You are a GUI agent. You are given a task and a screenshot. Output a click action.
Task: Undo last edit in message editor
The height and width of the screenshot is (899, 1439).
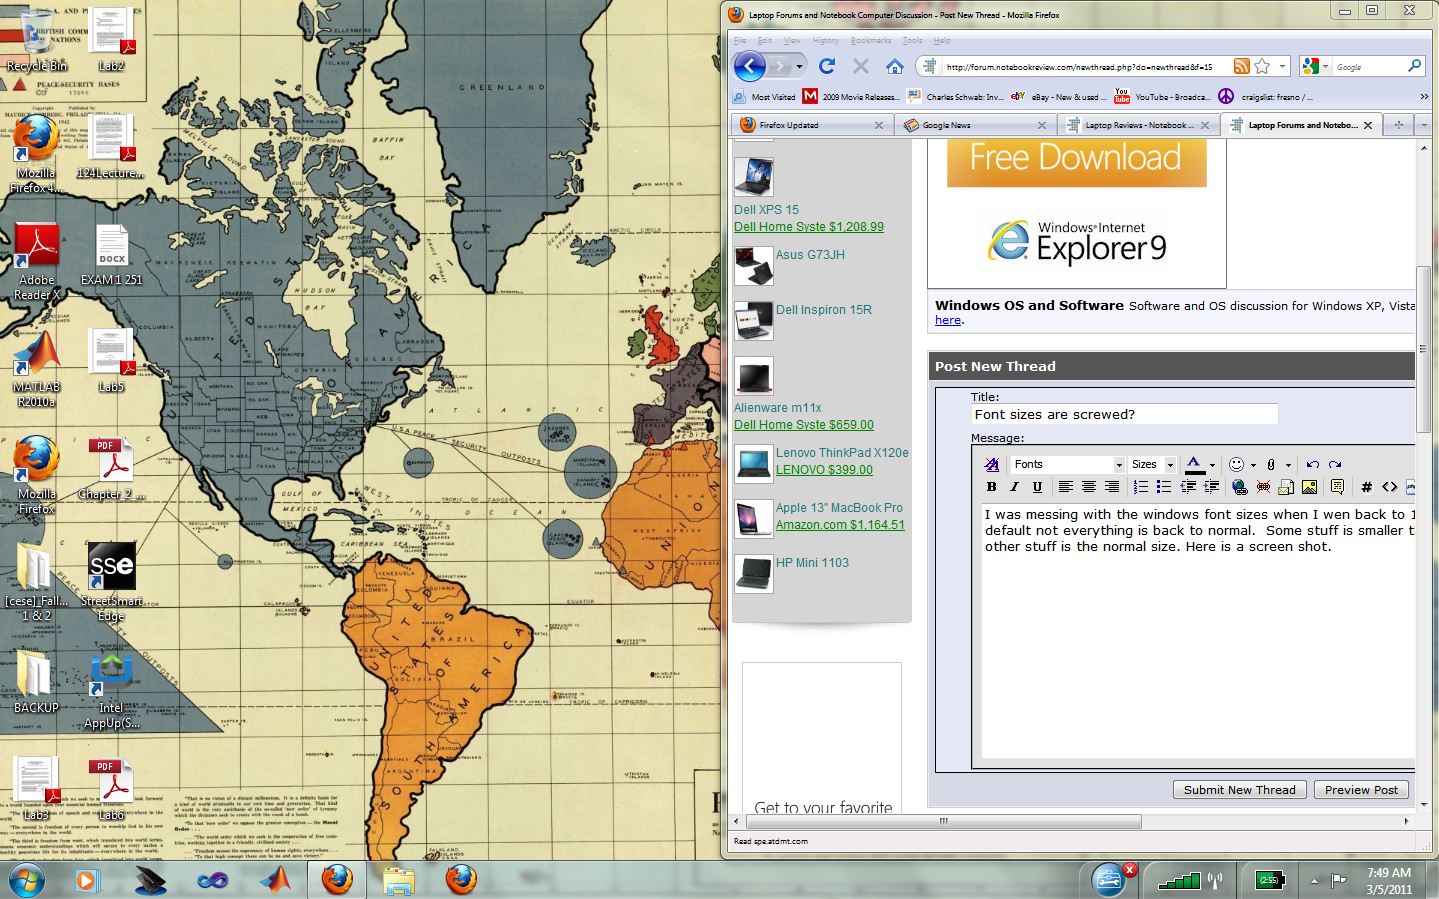point(1312,465)
